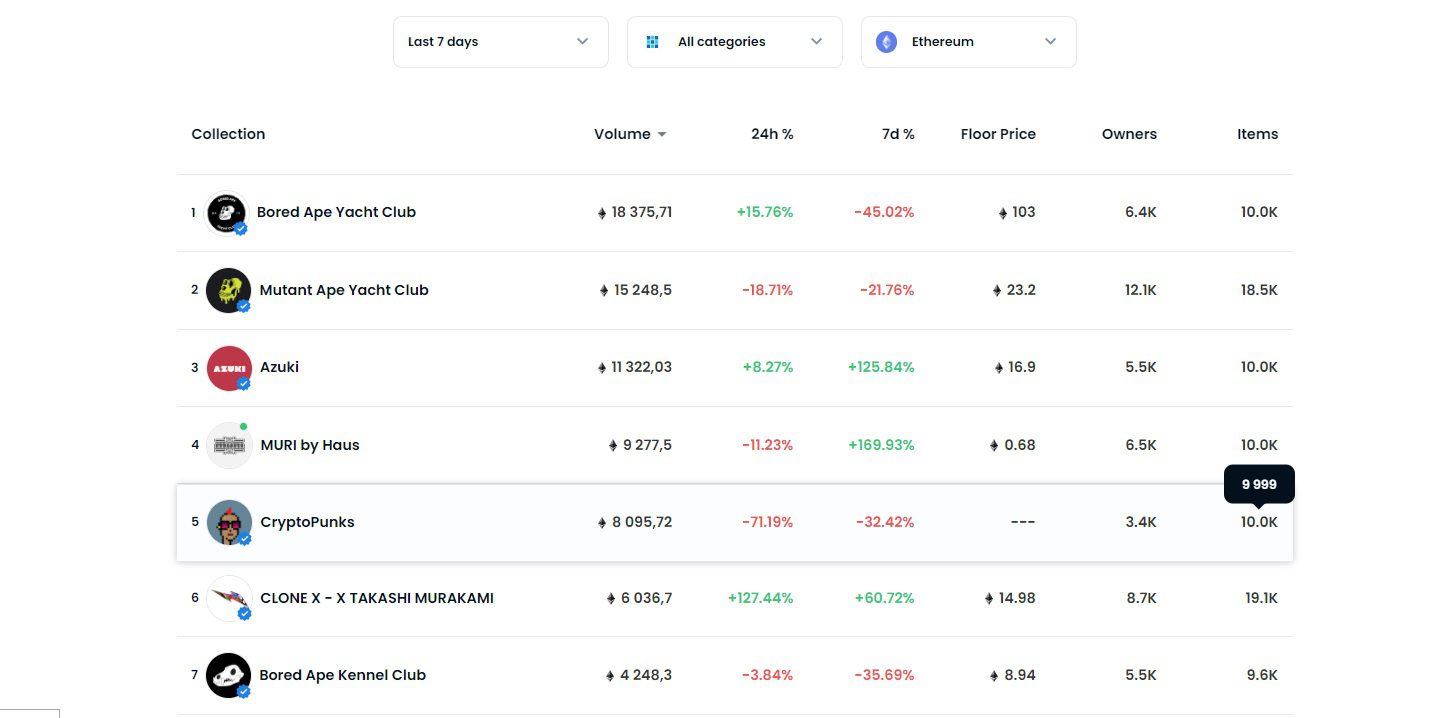Viewport: 1455px width, 718px height.
Task: Click the 24h % column header
Action: click(772, 134)
